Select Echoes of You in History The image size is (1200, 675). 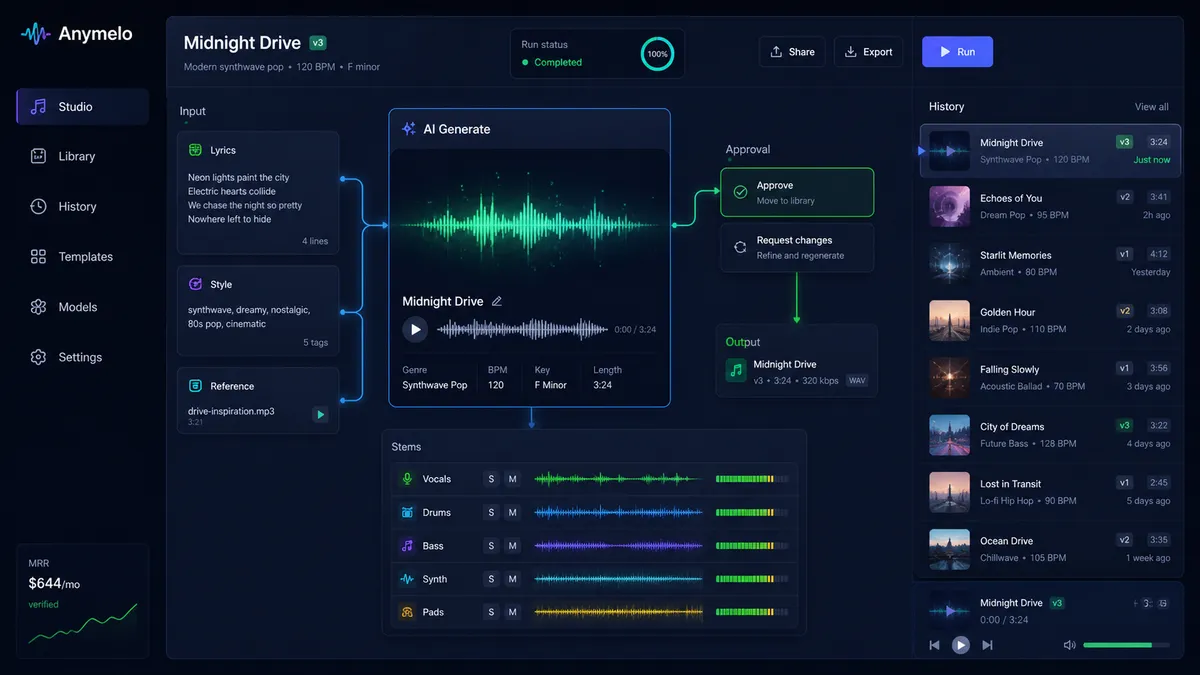pyautogui.click(x=1050, y=207)
